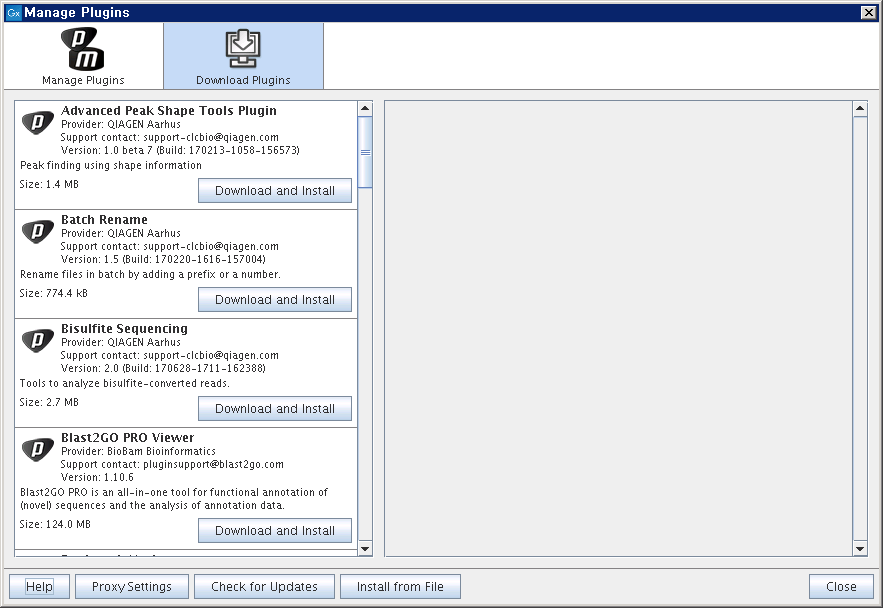Click 'Size: 124.0 MB' text
Image resolution: width=883 pixels, height=608 pixels.
point(55,524)
